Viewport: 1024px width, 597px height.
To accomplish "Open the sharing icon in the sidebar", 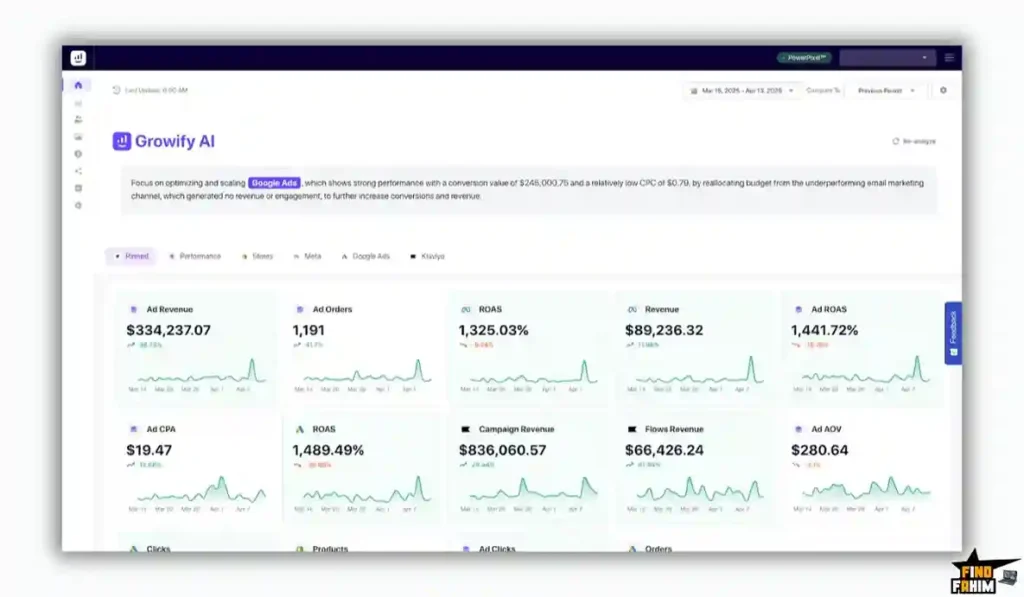I will tap(77, 170).
